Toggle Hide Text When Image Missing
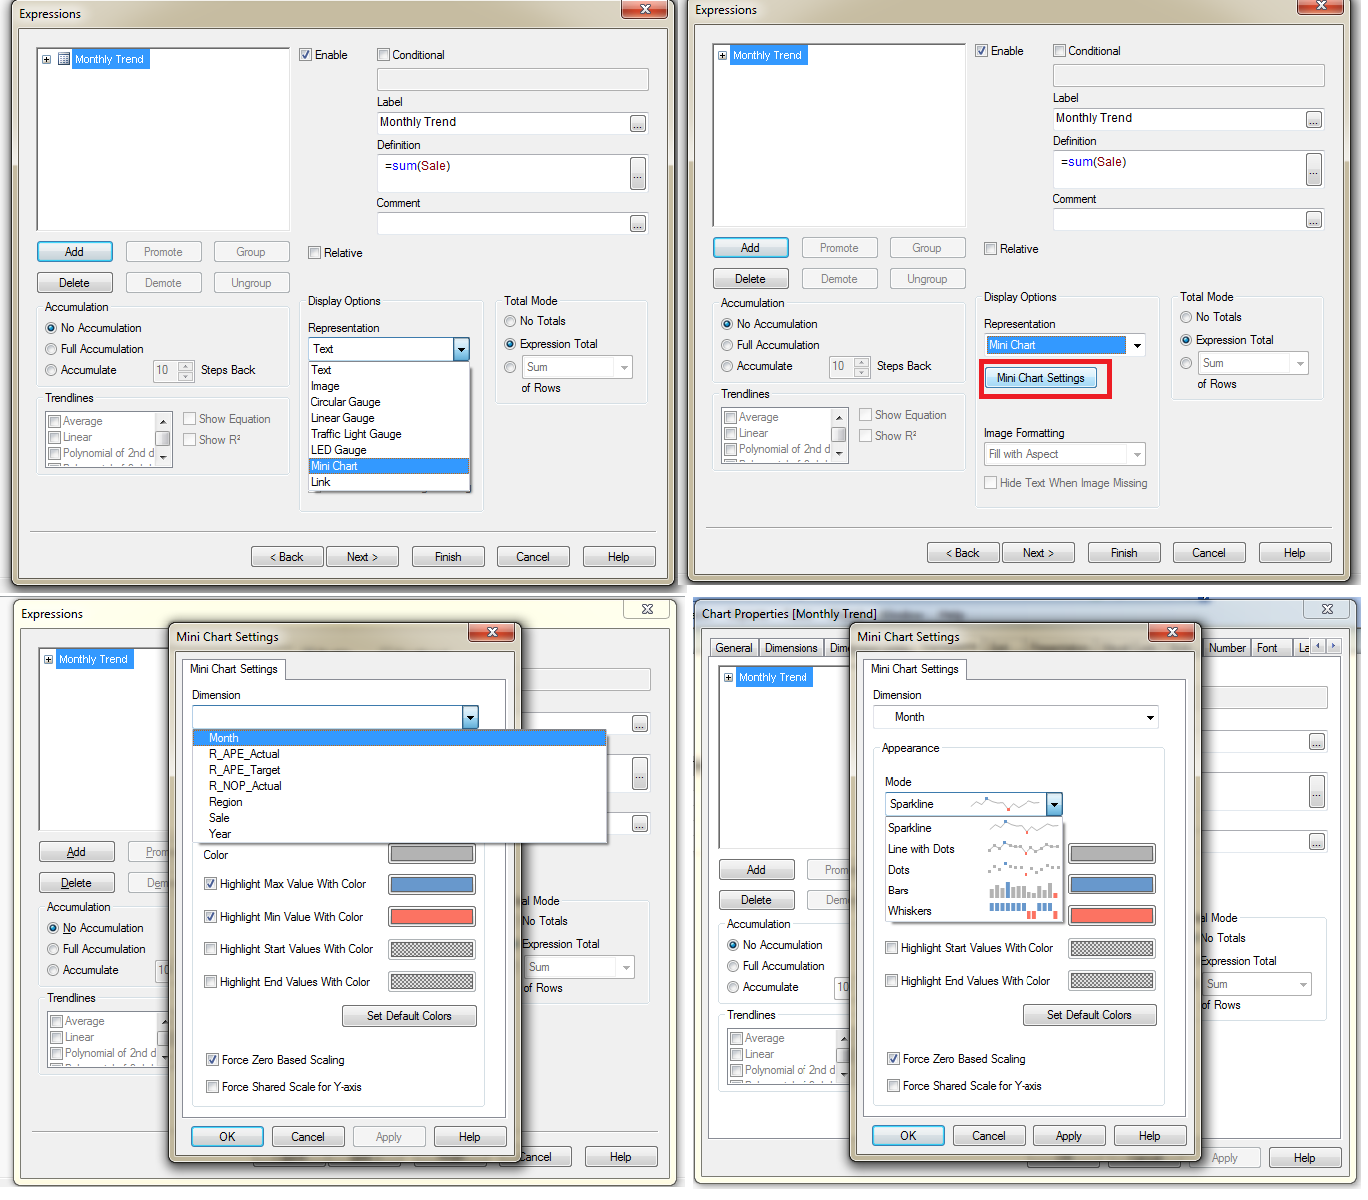Viewport: 1368px width, 1200px height. click(x=990, y=483)
